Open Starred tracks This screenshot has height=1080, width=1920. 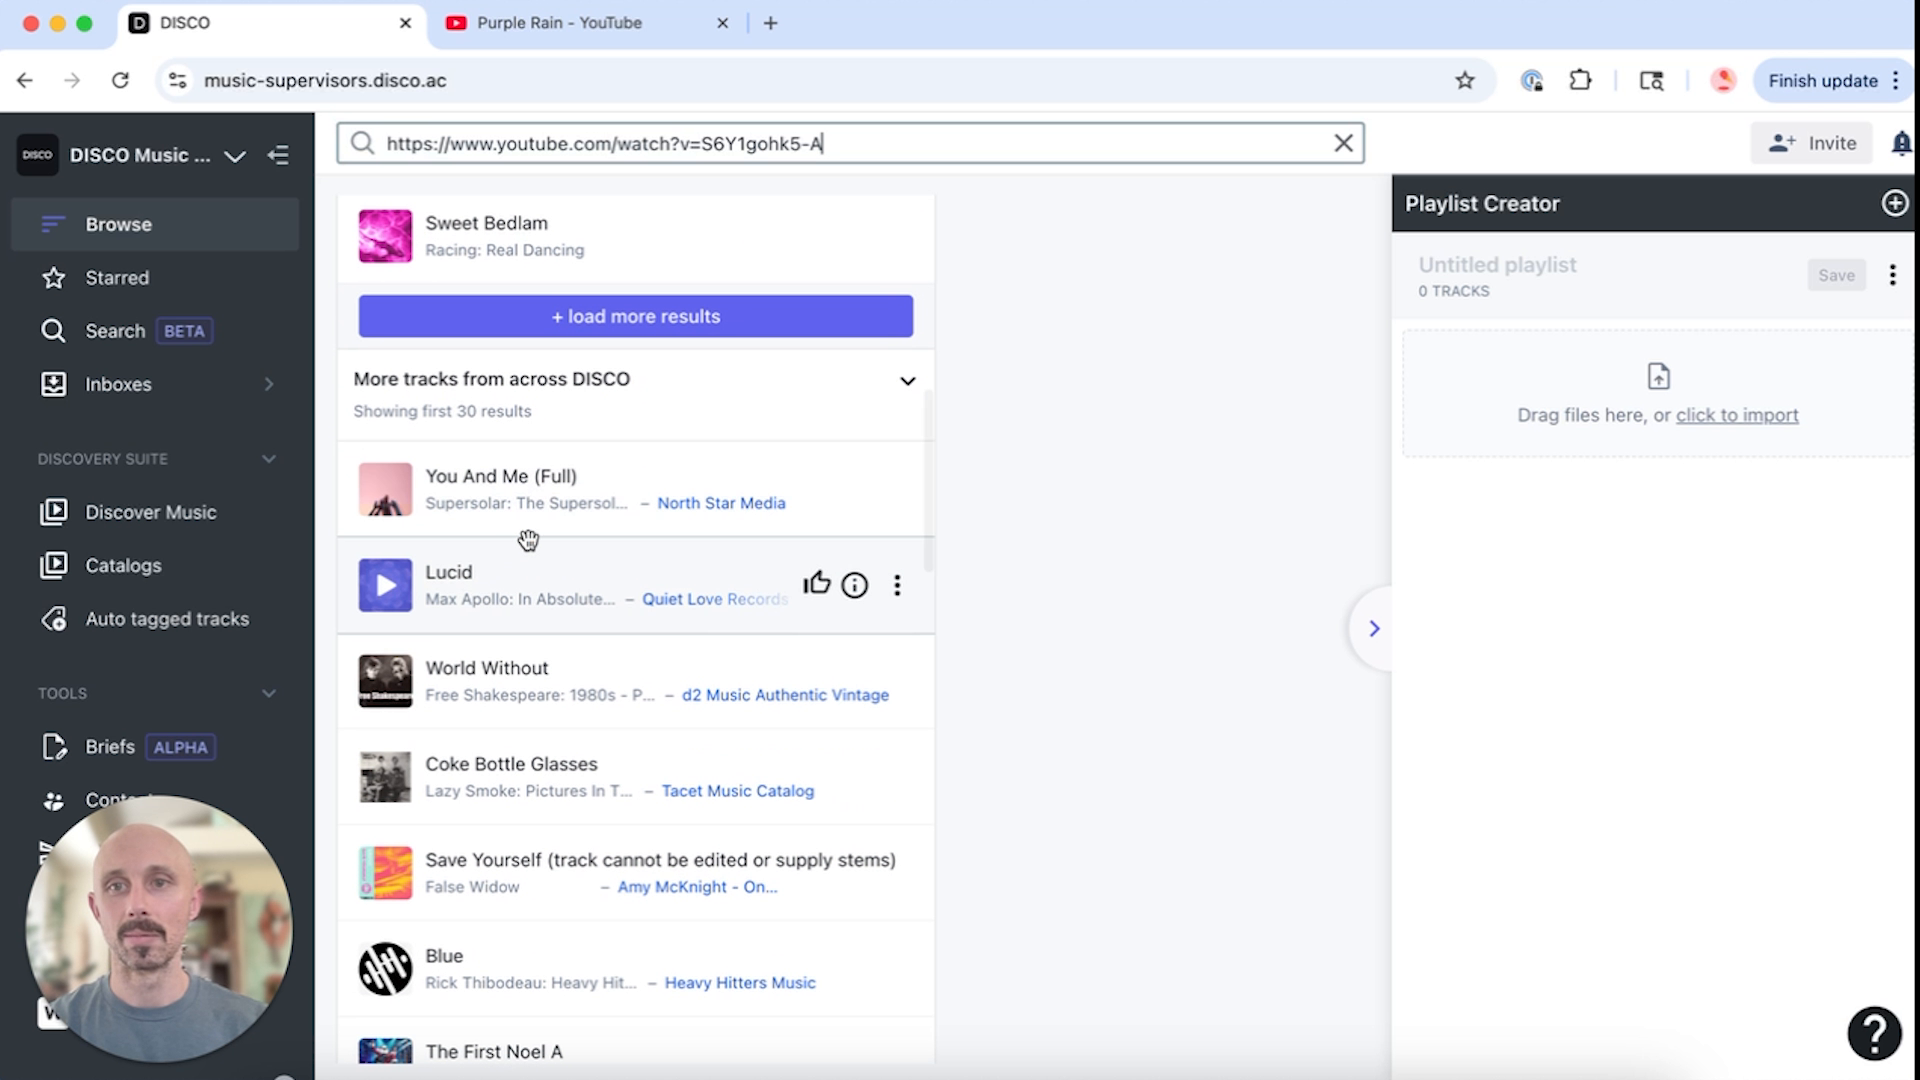coord(118,278)
